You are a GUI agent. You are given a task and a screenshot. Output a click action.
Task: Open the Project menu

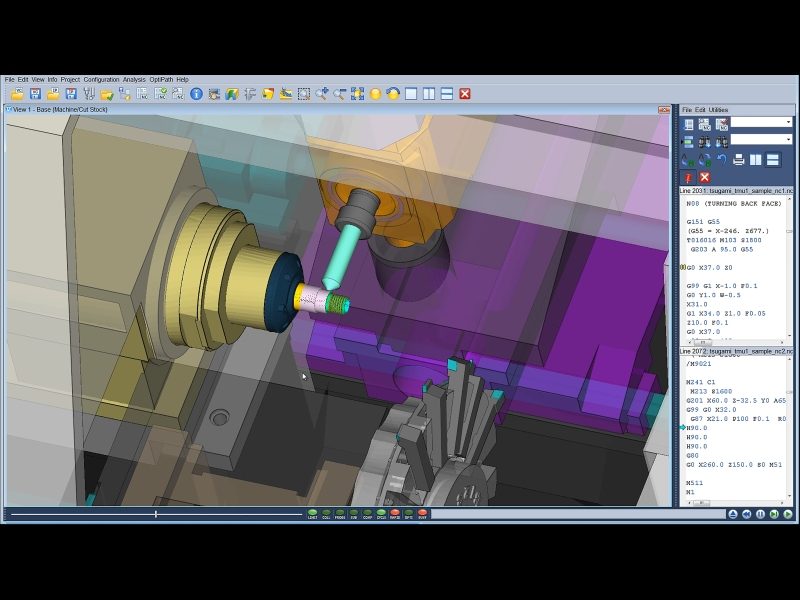(70, 80)
